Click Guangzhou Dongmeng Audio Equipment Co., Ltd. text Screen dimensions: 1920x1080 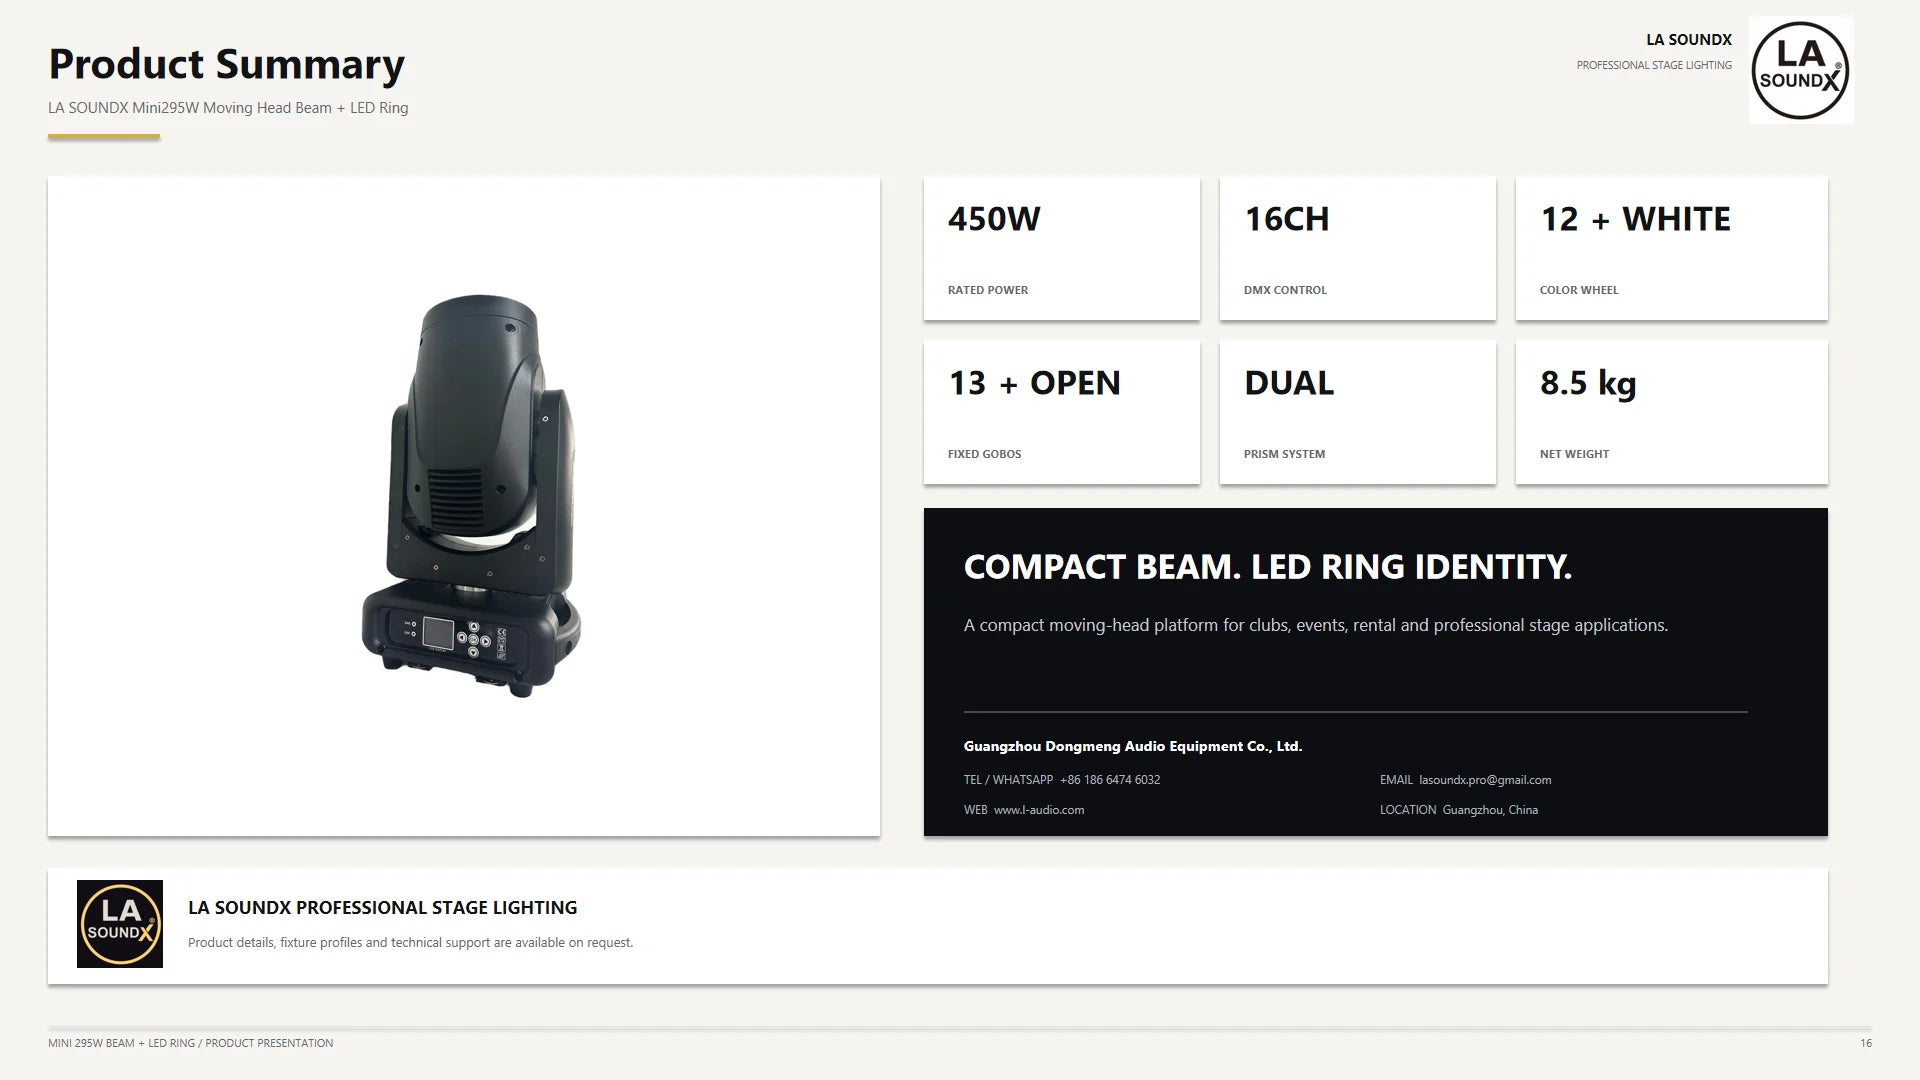coord(1133,746)
